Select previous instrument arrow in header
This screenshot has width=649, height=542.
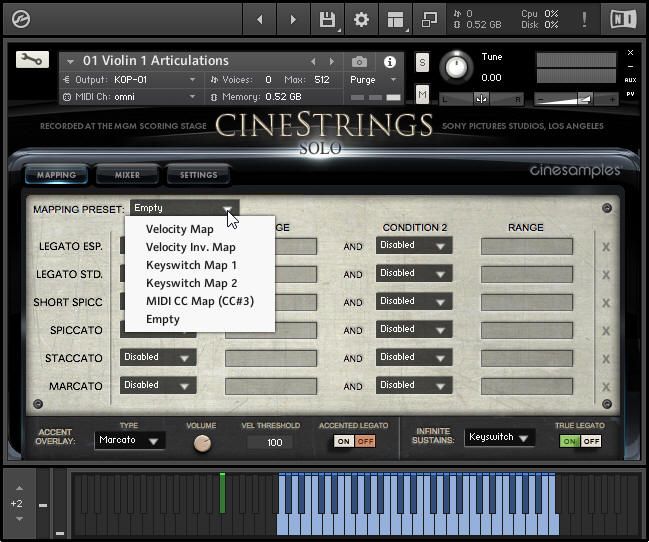tap(313, 62)
